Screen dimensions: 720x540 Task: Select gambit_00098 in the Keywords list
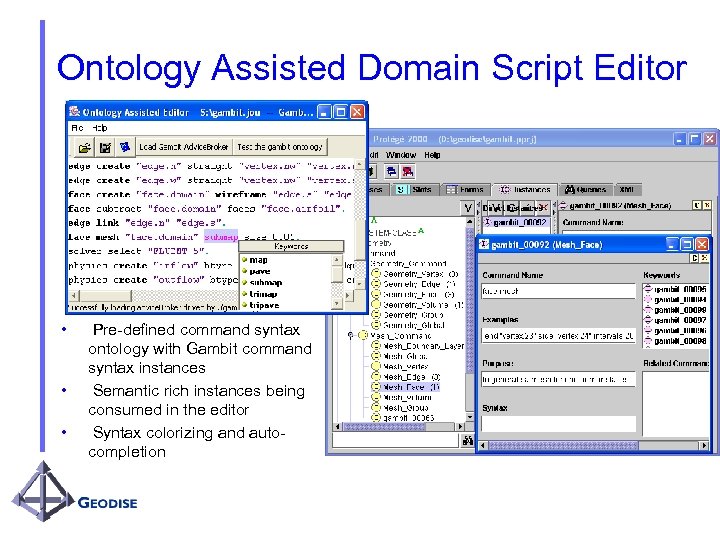click(675, 341)
